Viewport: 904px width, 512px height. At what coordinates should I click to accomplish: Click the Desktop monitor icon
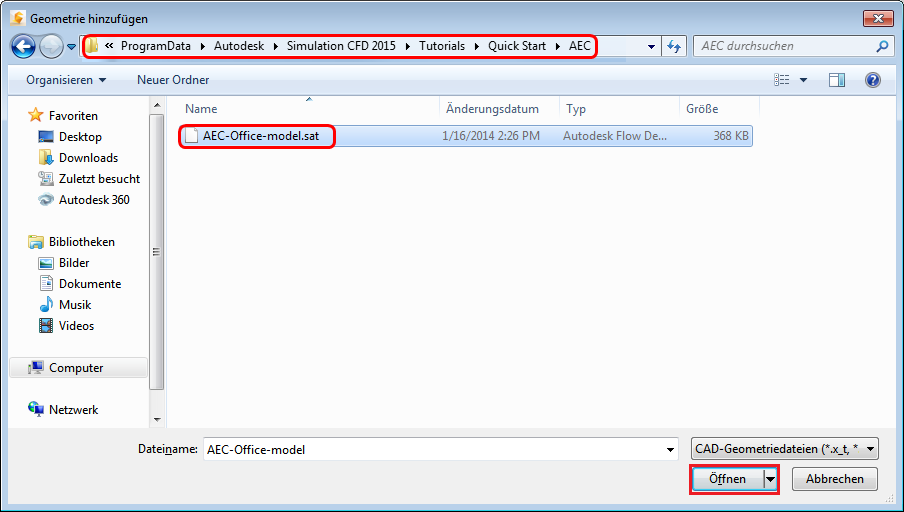pos(46,137)
